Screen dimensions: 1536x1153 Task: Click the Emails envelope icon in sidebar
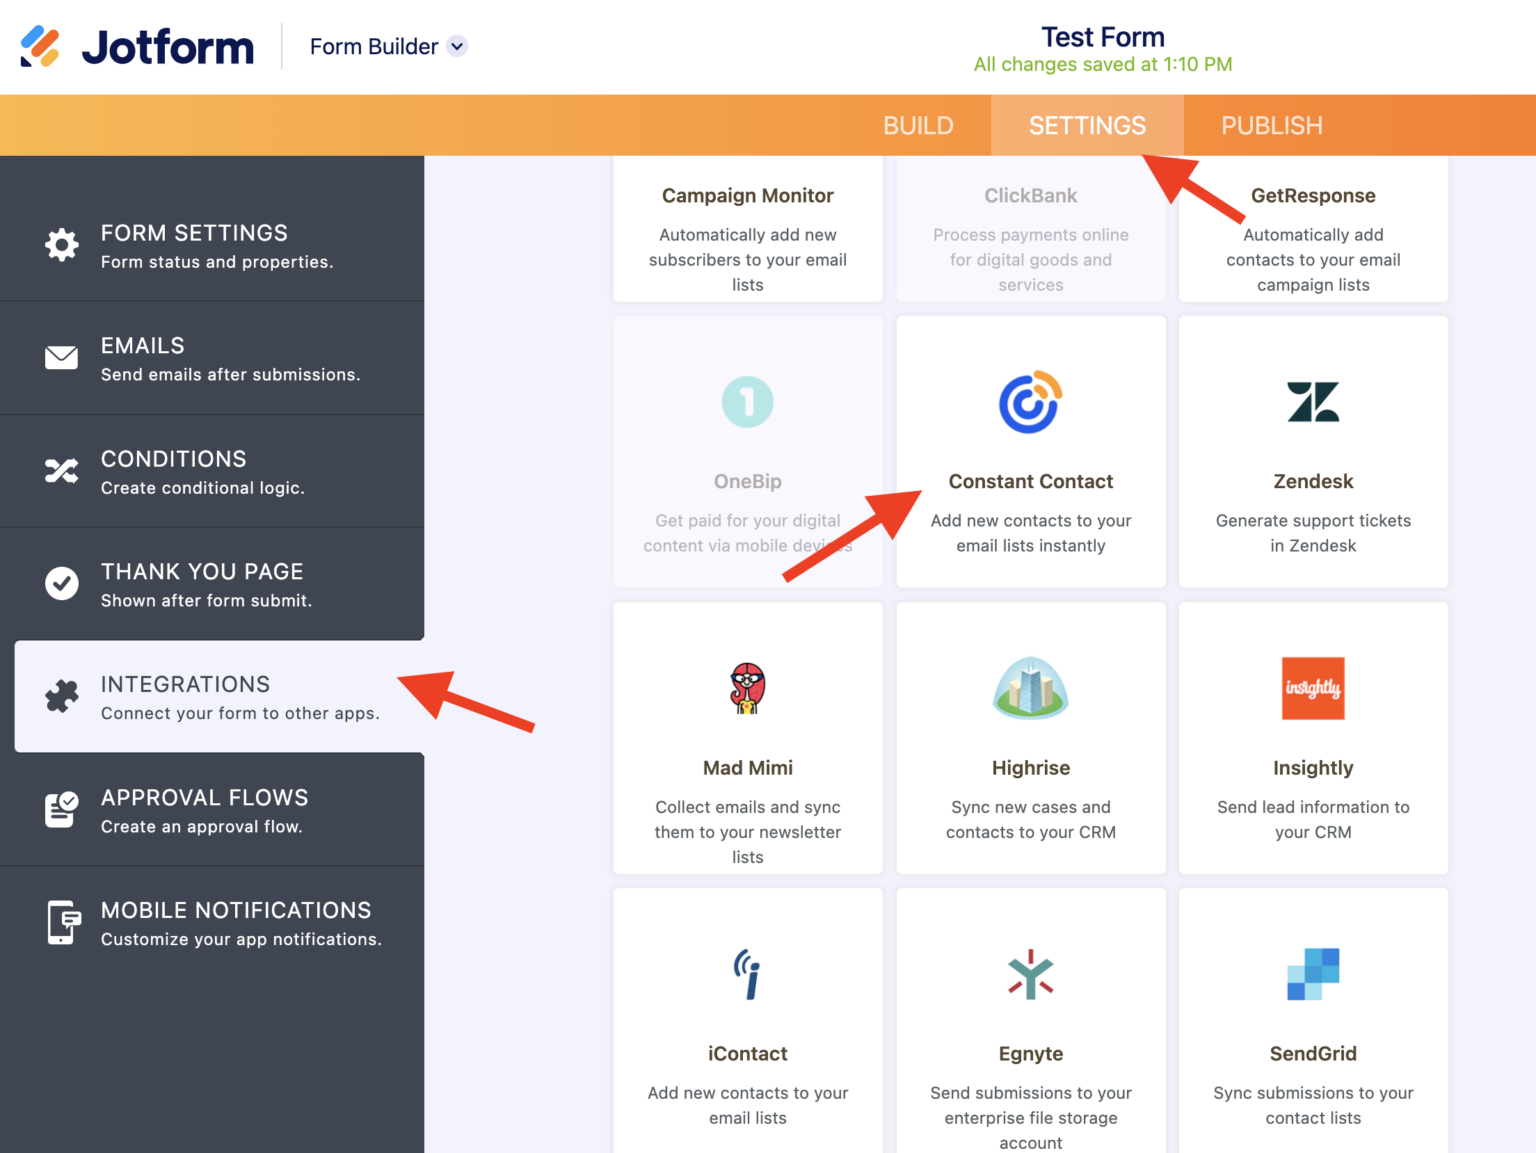click(x=61, y=357)
